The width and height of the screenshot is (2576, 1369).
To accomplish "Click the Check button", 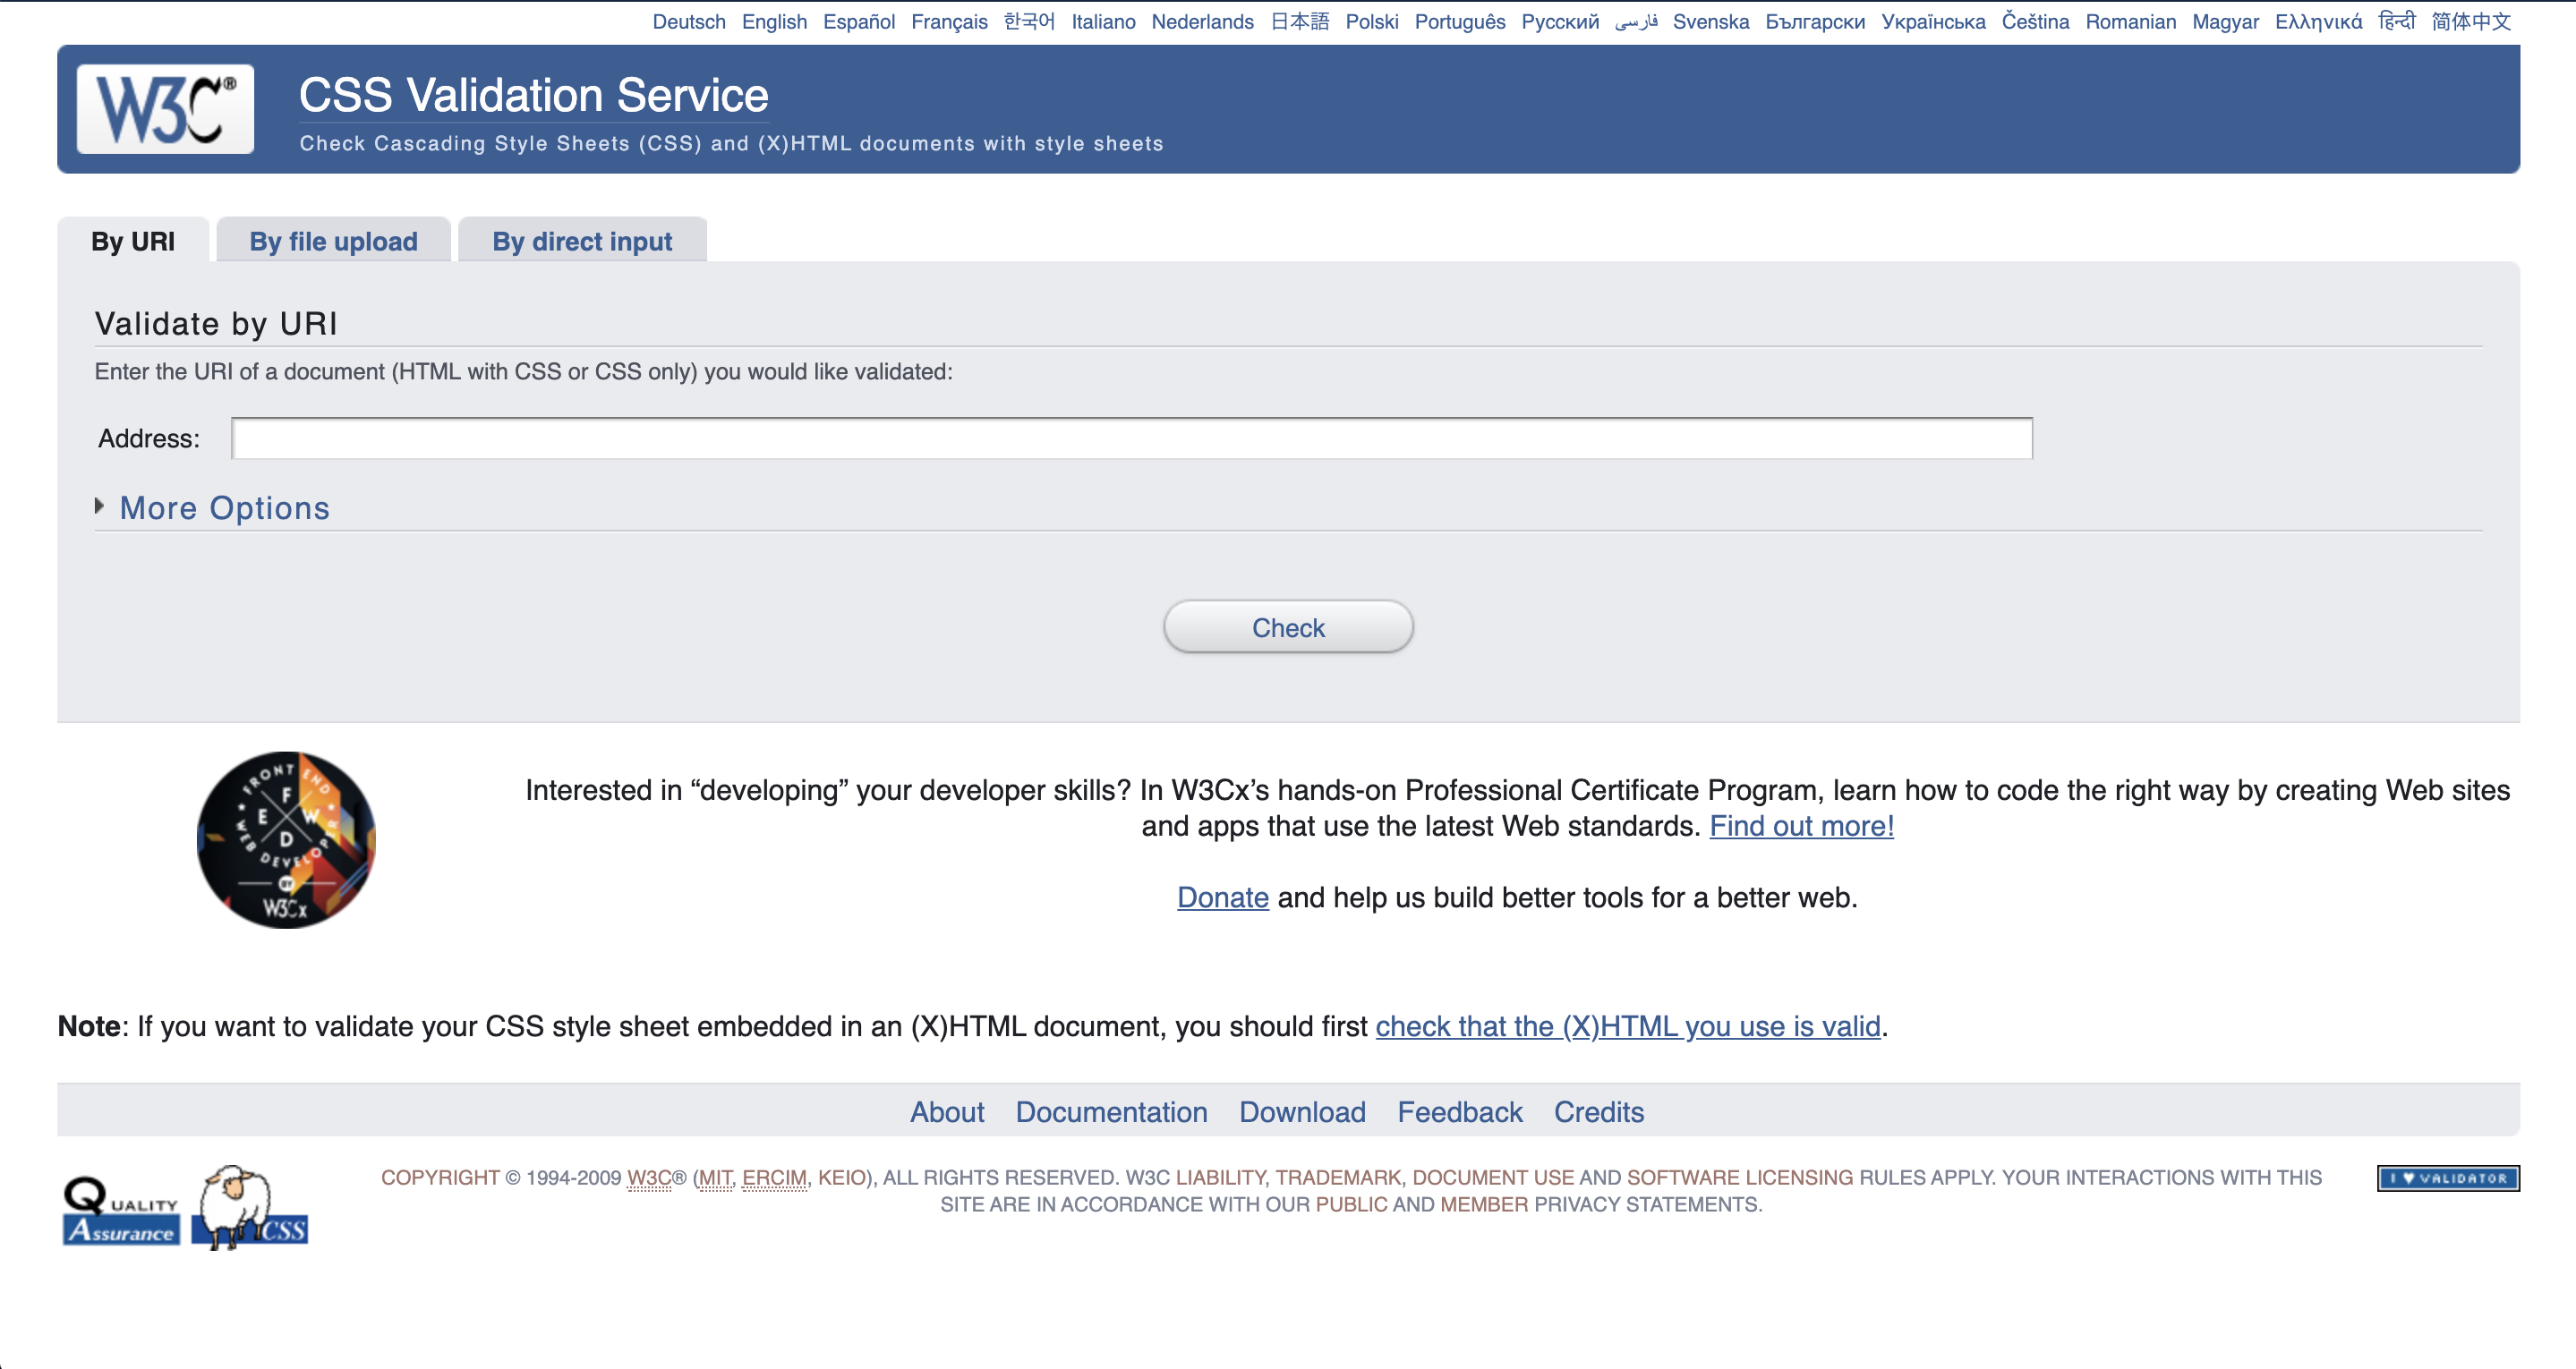I will pos(1288,627).
